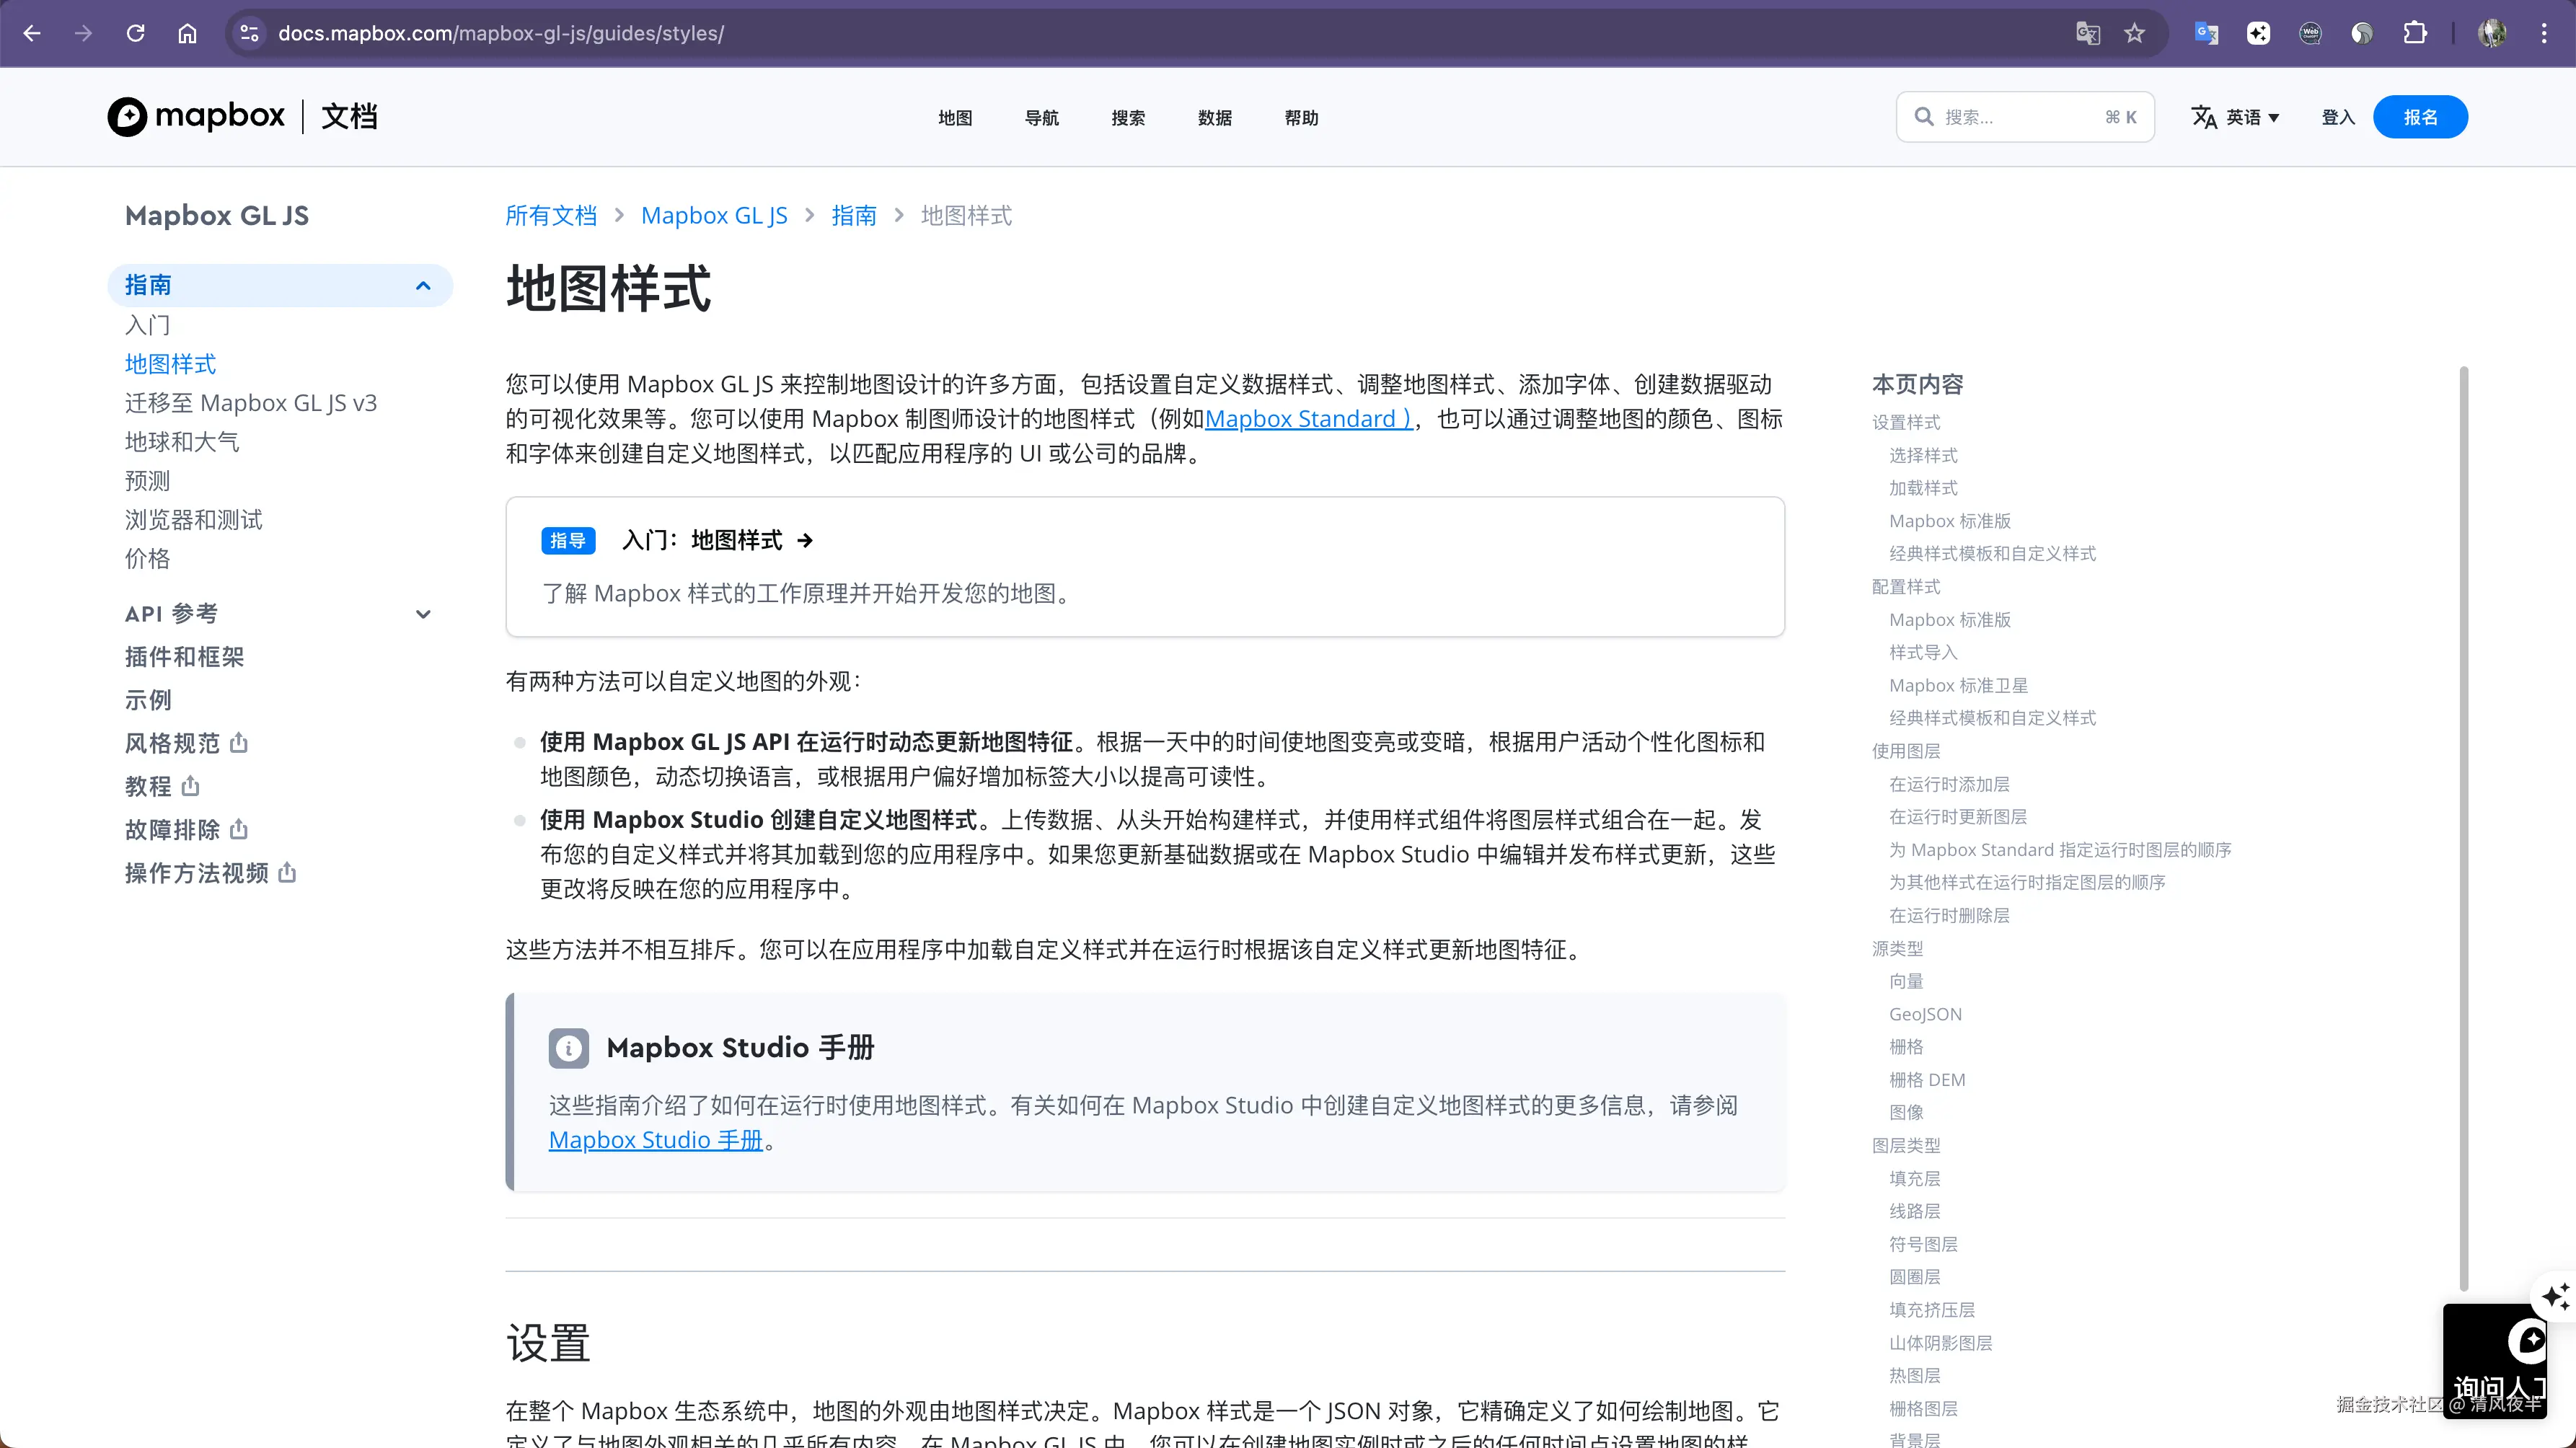The image size is (2576, 1448).
Task: Open the 导航 top menu
Action: click(x=1041, y=118)
